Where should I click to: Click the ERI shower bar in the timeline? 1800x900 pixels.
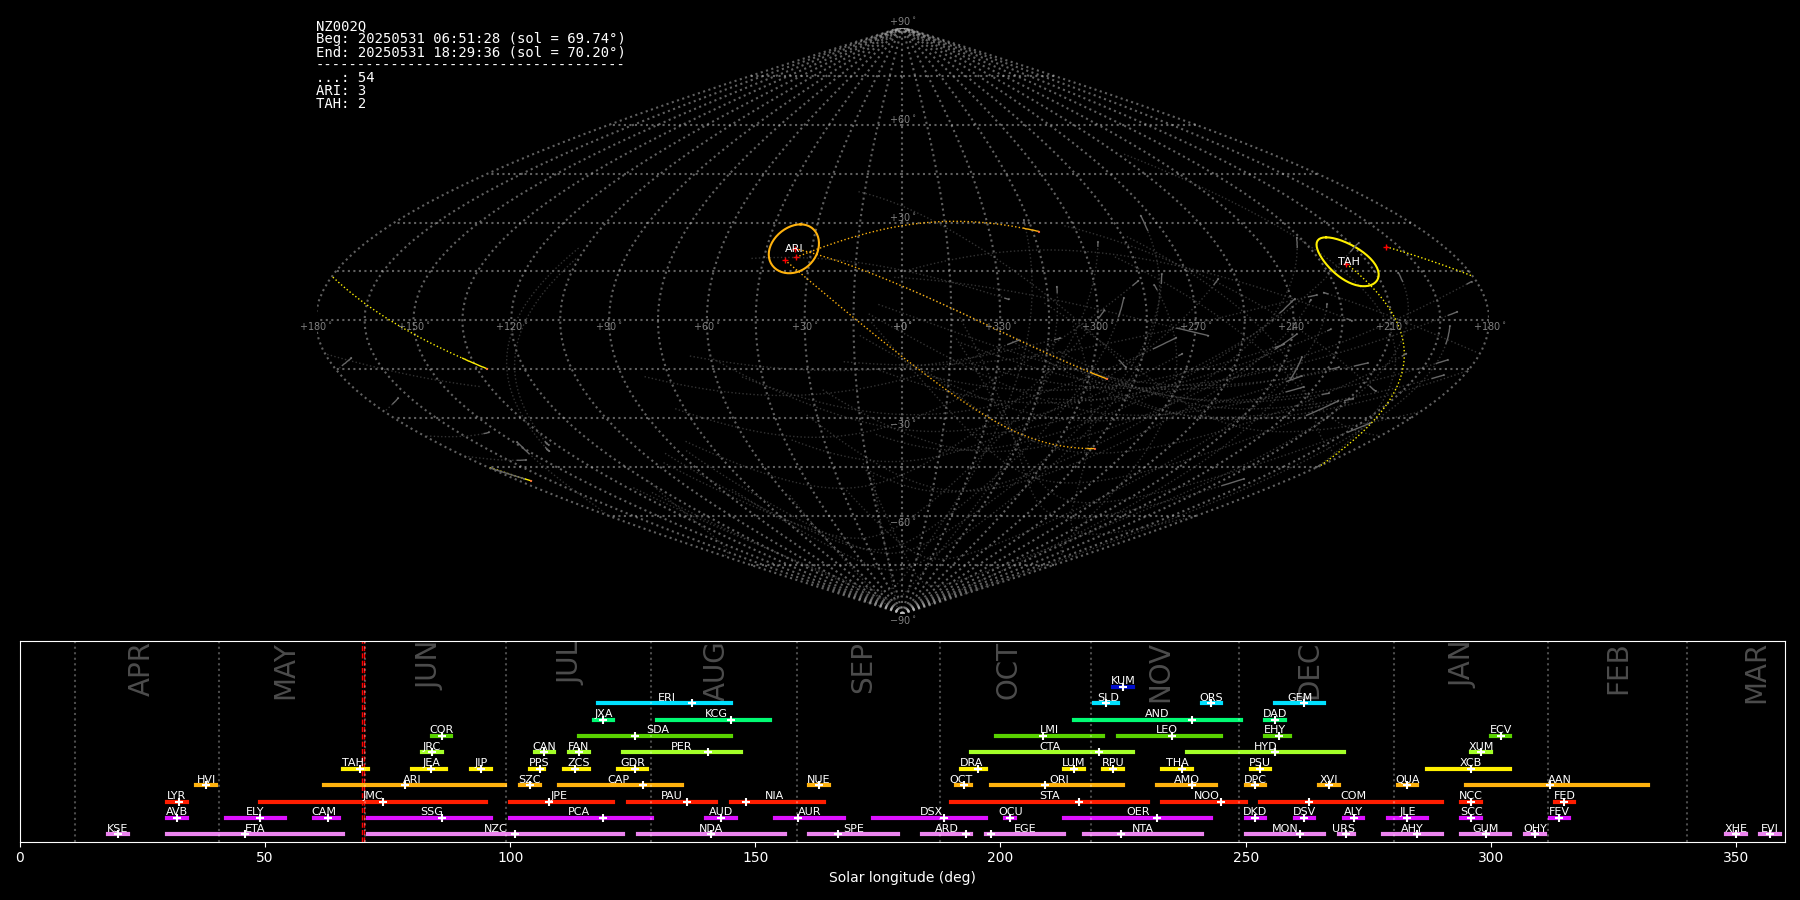click(664, 703)
